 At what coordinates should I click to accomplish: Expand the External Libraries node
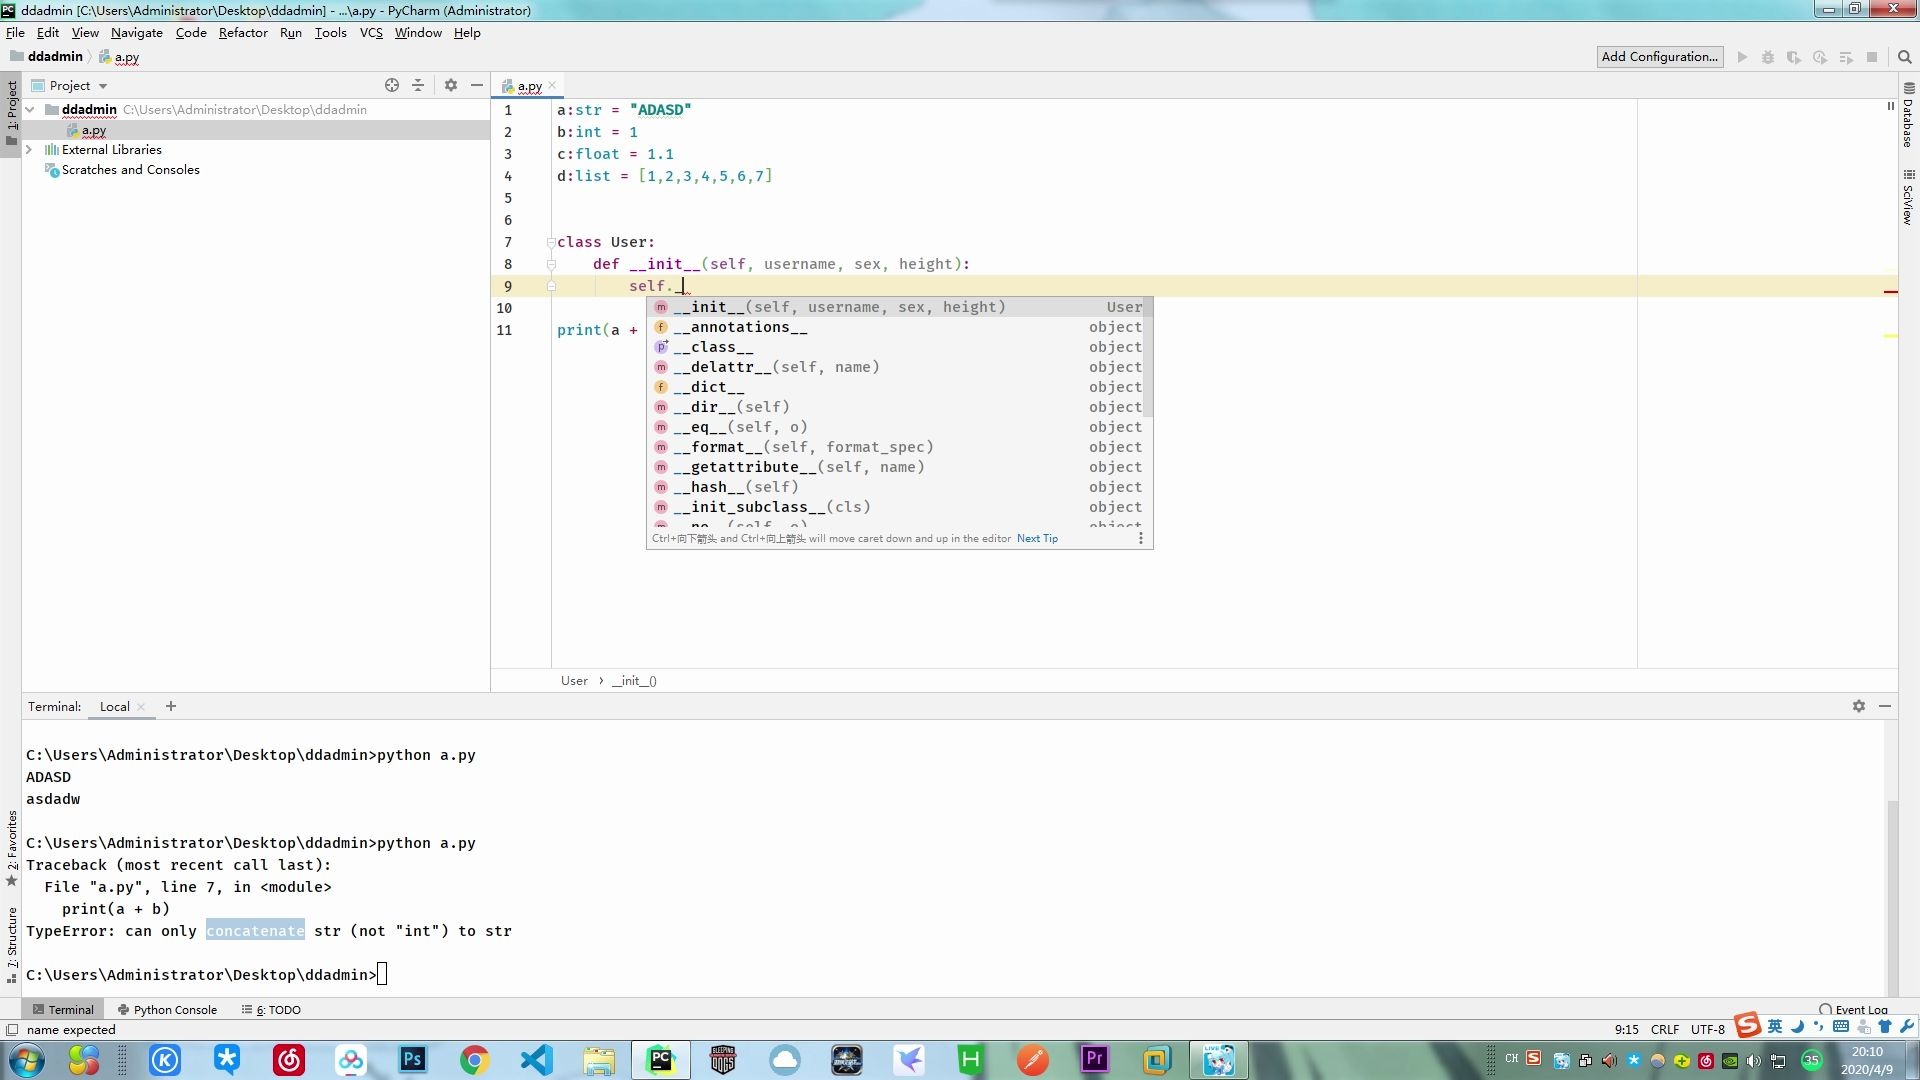point(31,149)
